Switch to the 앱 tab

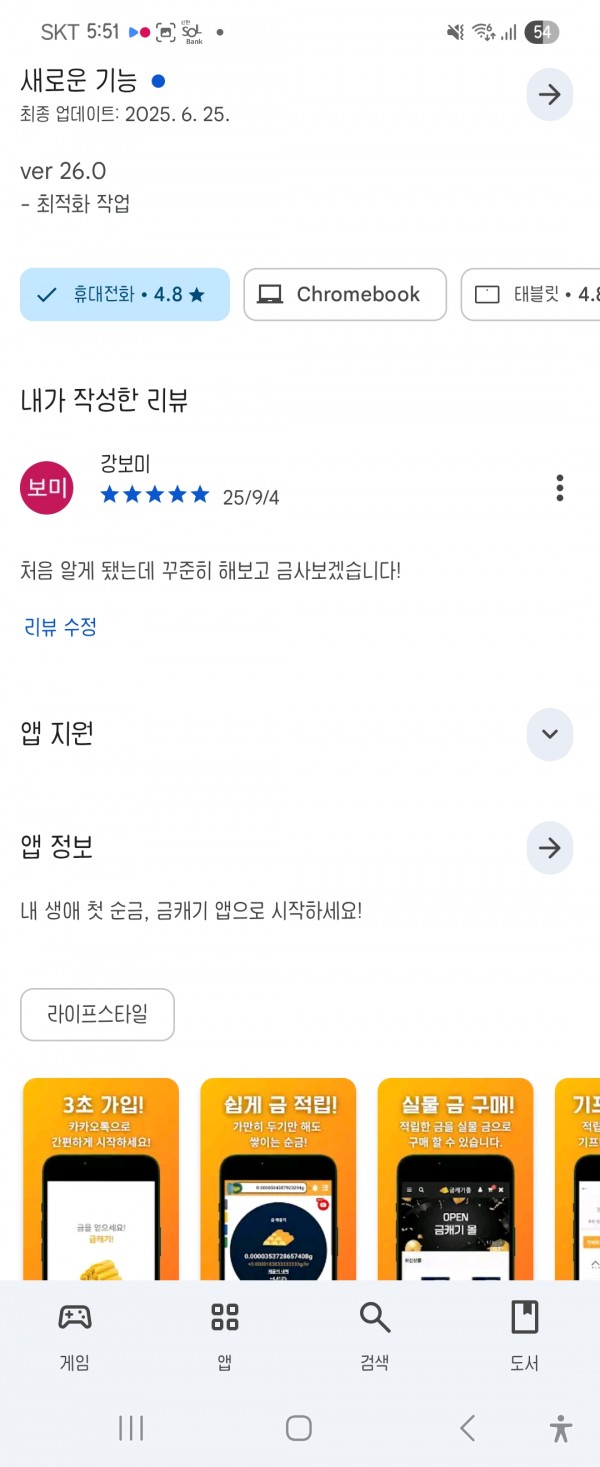[x=225, y=1336]
